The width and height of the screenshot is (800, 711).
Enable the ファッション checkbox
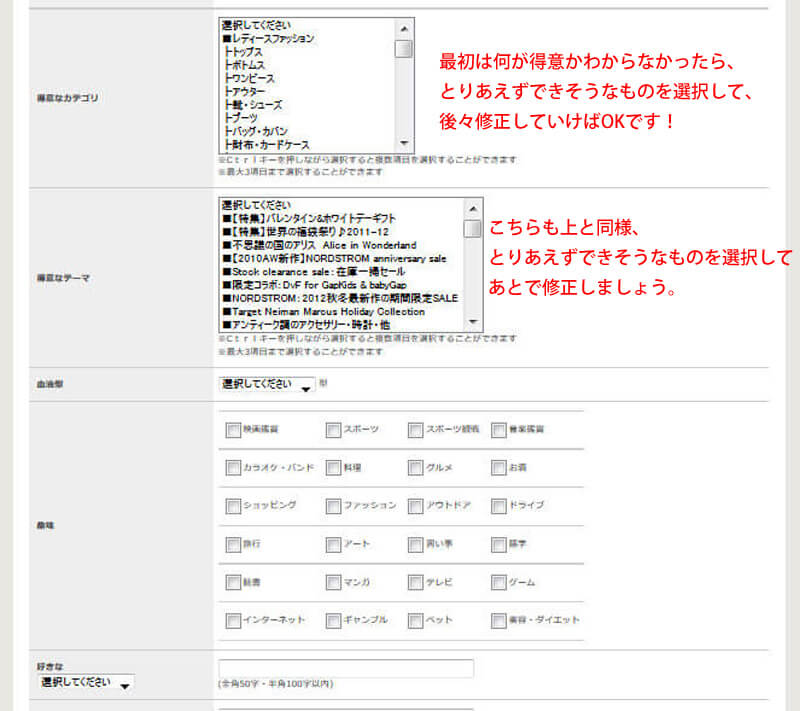pyautogui.click(x=333, y=506)
